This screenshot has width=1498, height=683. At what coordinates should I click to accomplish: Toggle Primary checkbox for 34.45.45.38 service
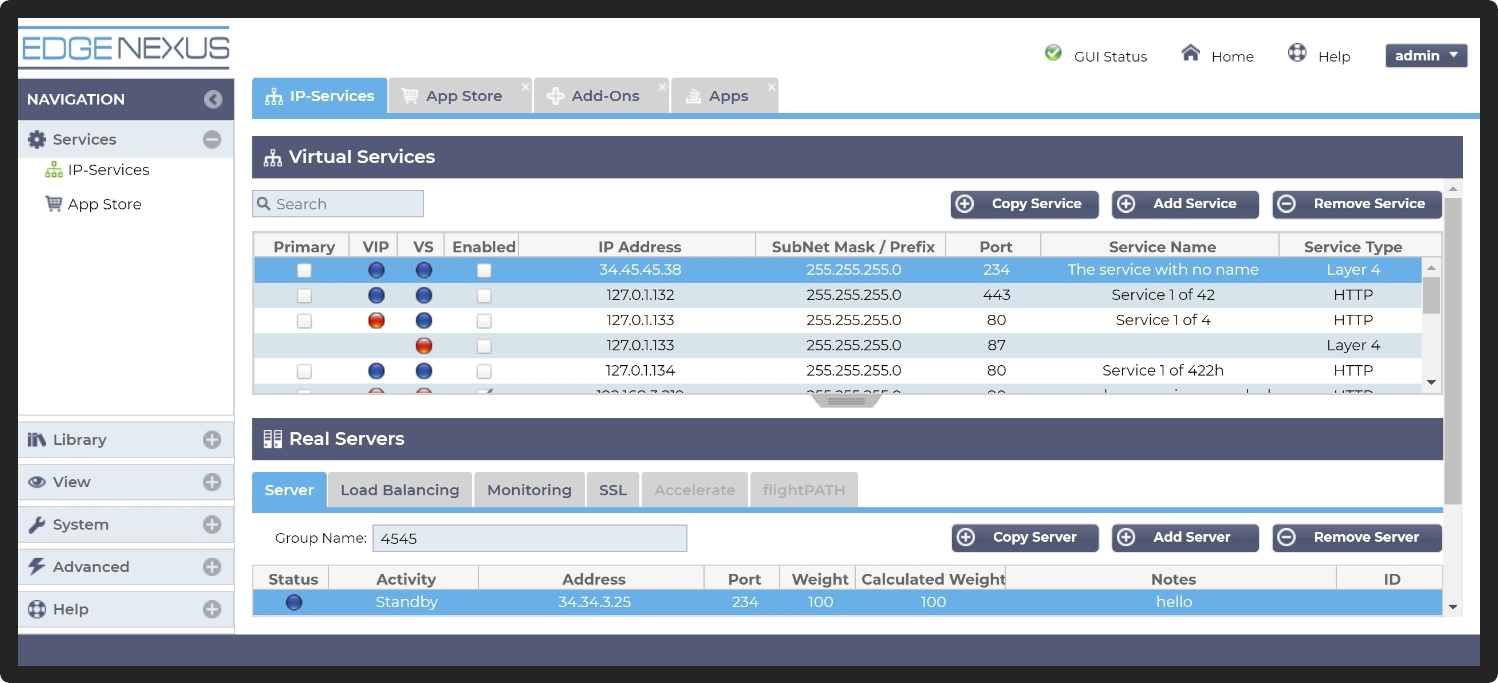[x=304, y=270]
